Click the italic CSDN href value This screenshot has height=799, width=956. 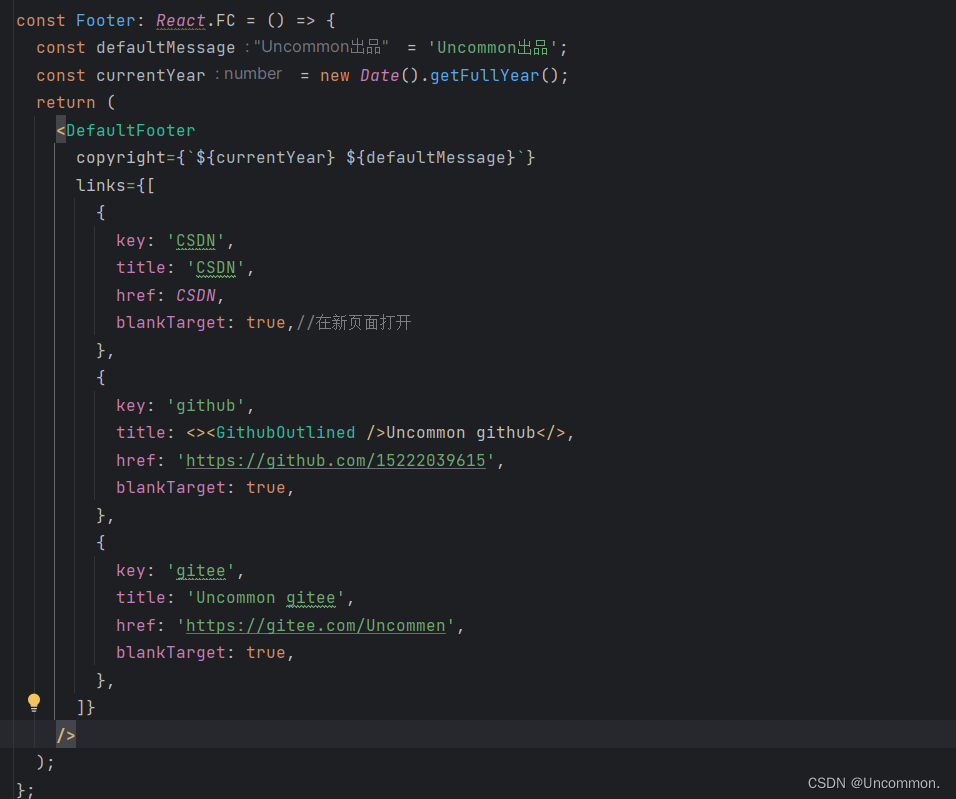tap(196, 296)
